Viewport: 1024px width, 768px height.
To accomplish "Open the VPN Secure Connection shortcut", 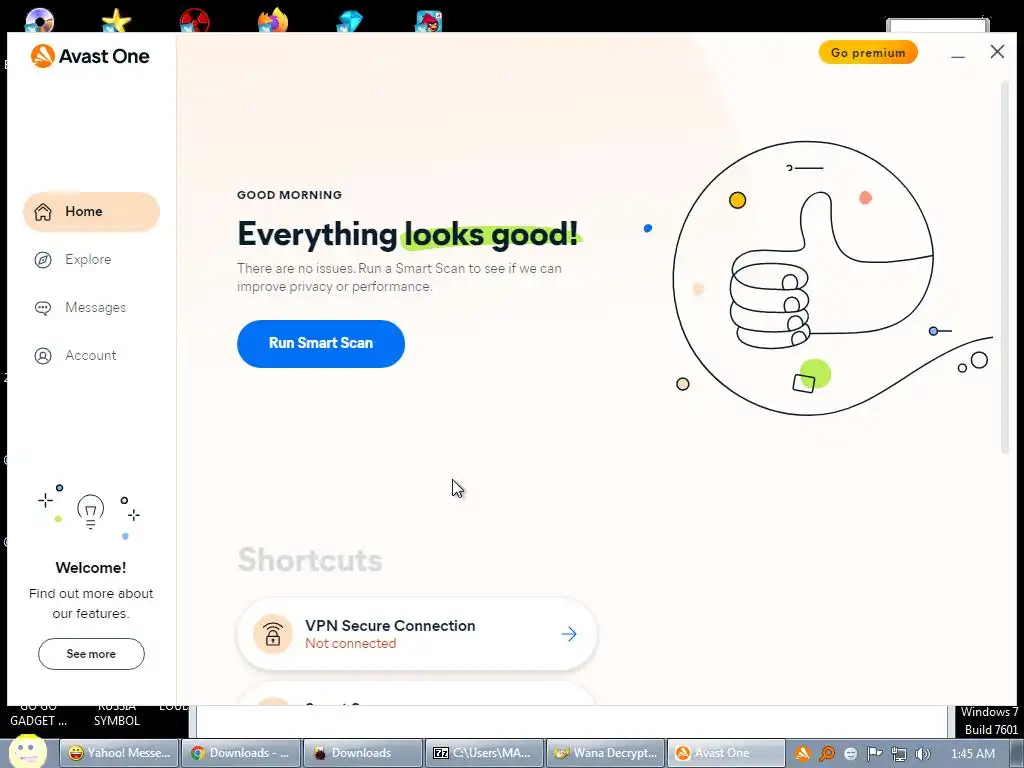I will 417,634.
